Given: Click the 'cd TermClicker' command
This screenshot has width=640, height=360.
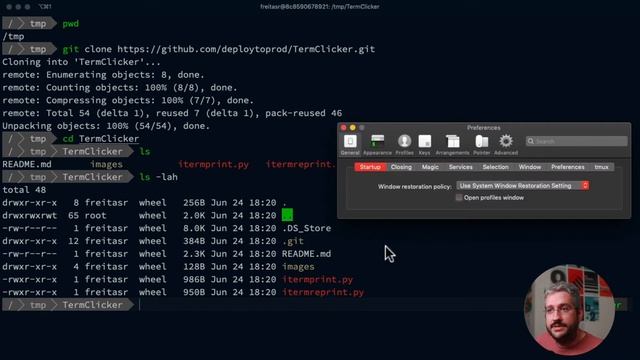Looking at the screenshot, I should coord(100,139).
